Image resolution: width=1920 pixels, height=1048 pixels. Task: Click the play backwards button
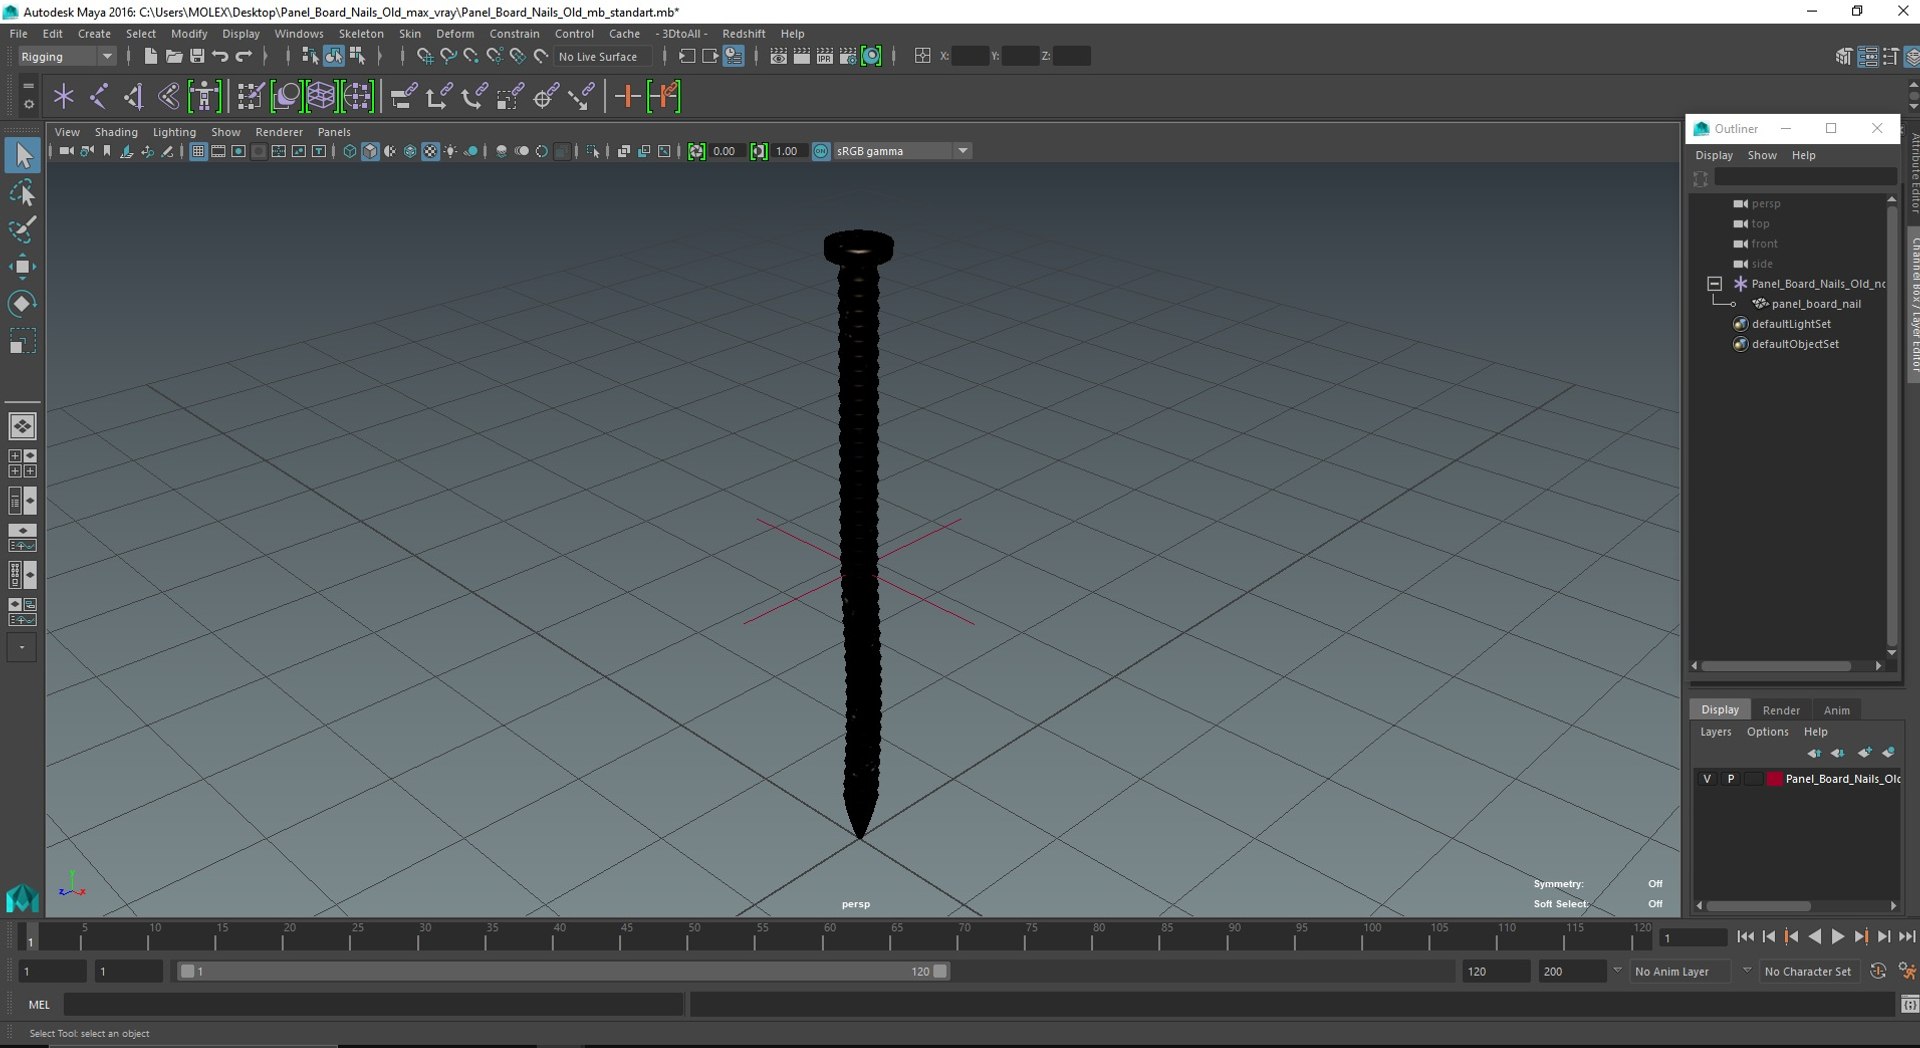point(1814,937)
